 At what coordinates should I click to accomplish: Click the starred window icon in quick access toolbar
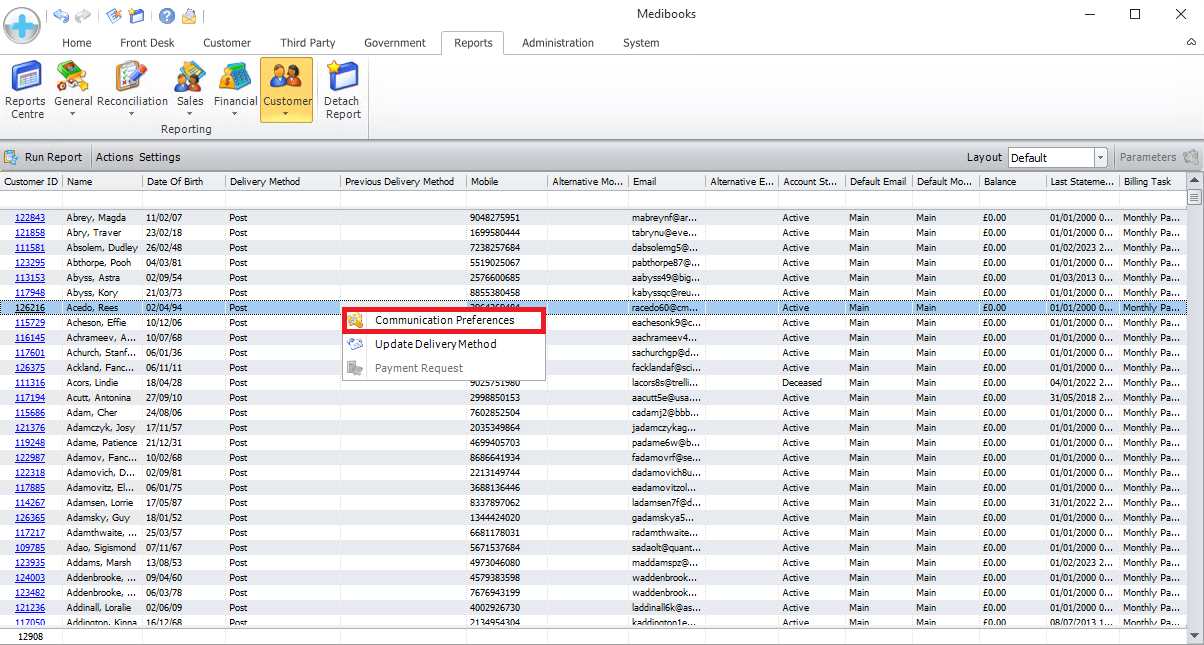[x=137, y=16]
